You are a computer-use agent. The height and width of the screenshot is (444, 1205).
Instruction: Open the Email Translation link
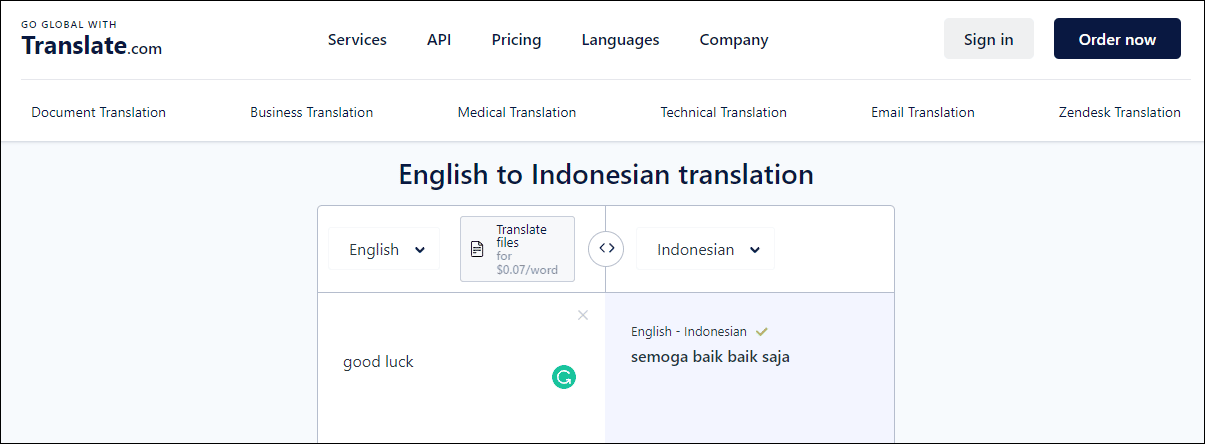[x=922, y=112]
